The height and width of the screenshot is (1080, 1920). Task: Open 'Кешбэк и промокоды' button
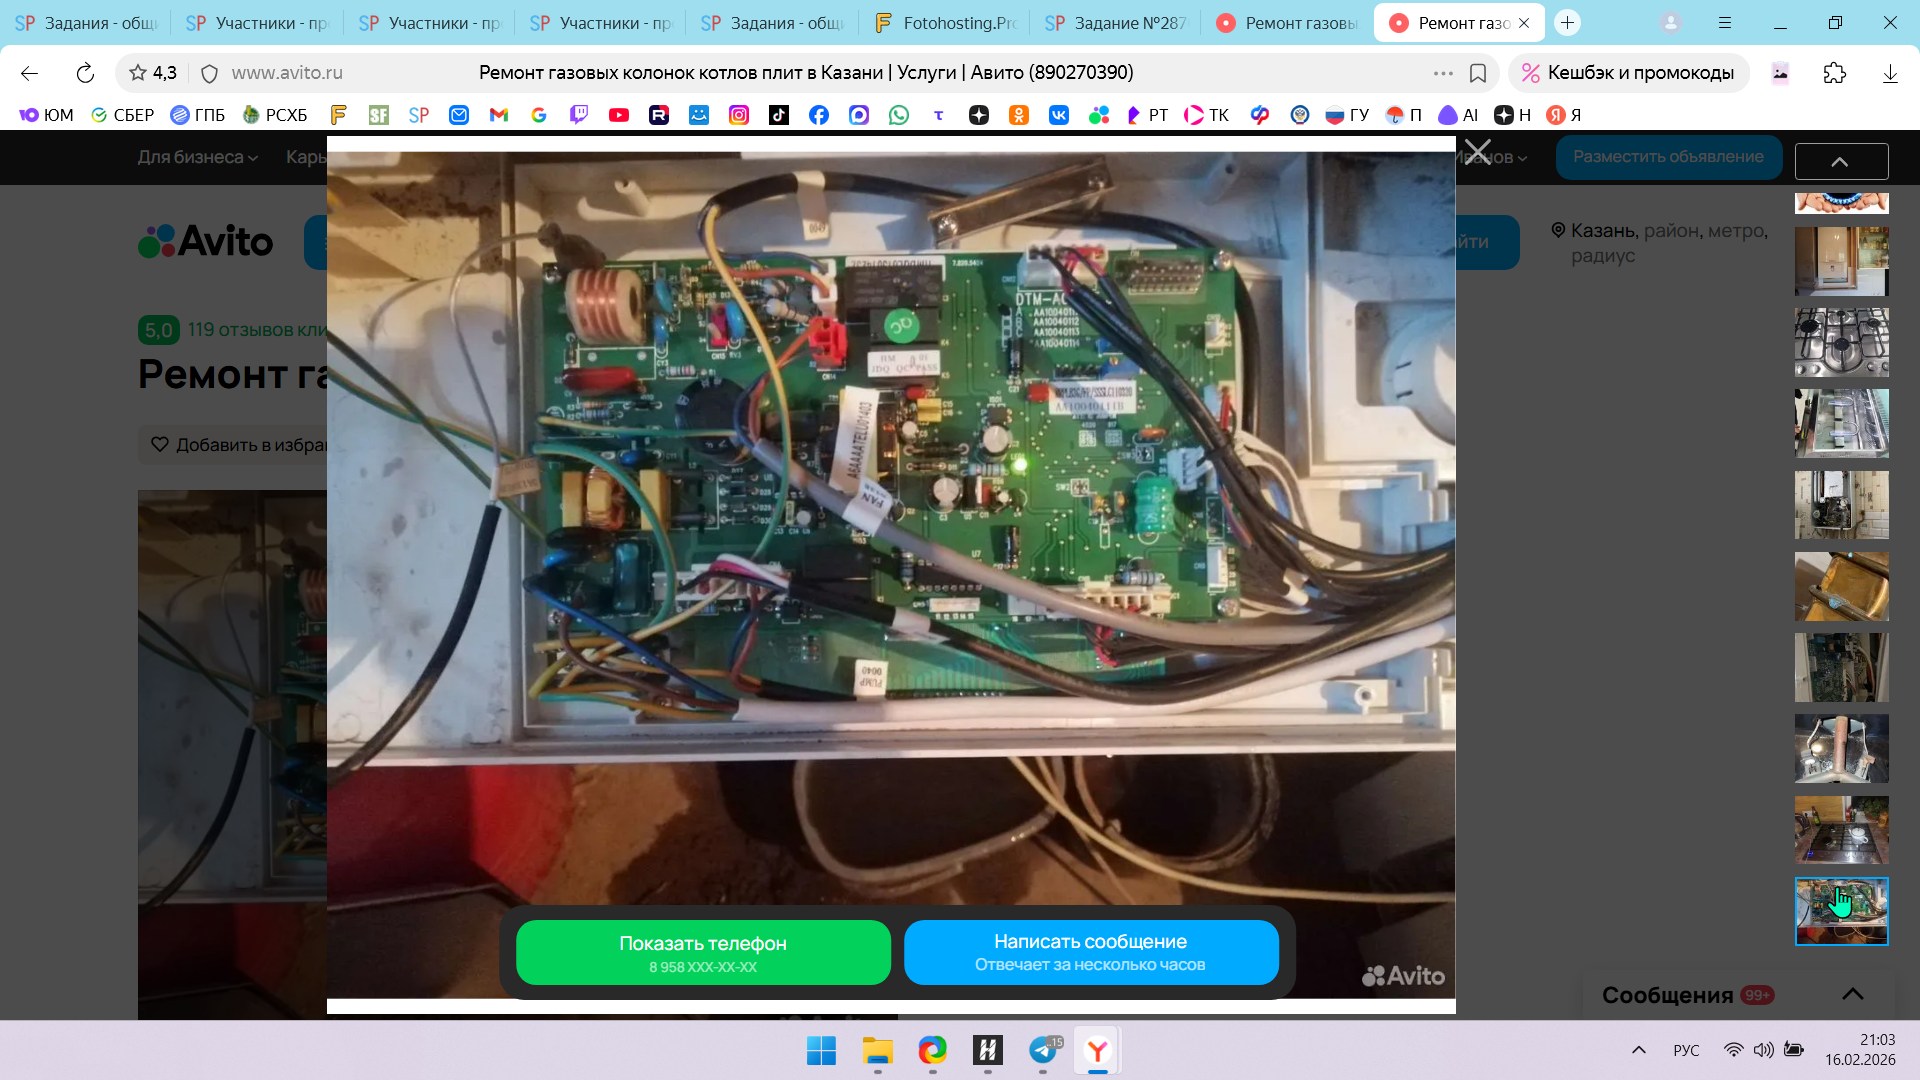pos(1628,73)
